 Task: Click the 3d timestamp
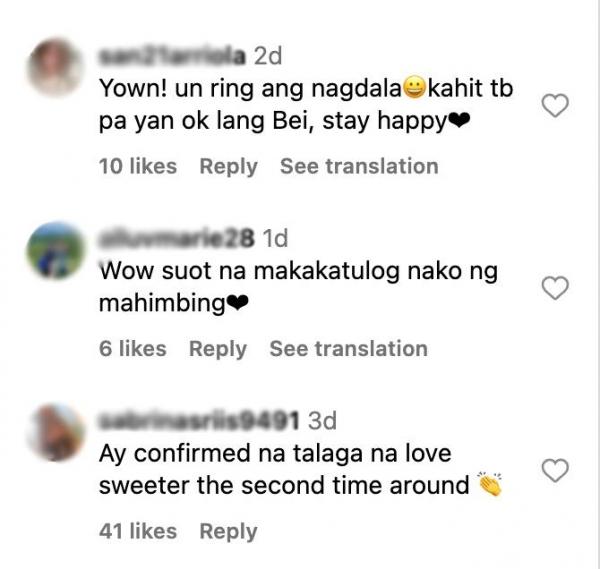[x=322, y=421]
